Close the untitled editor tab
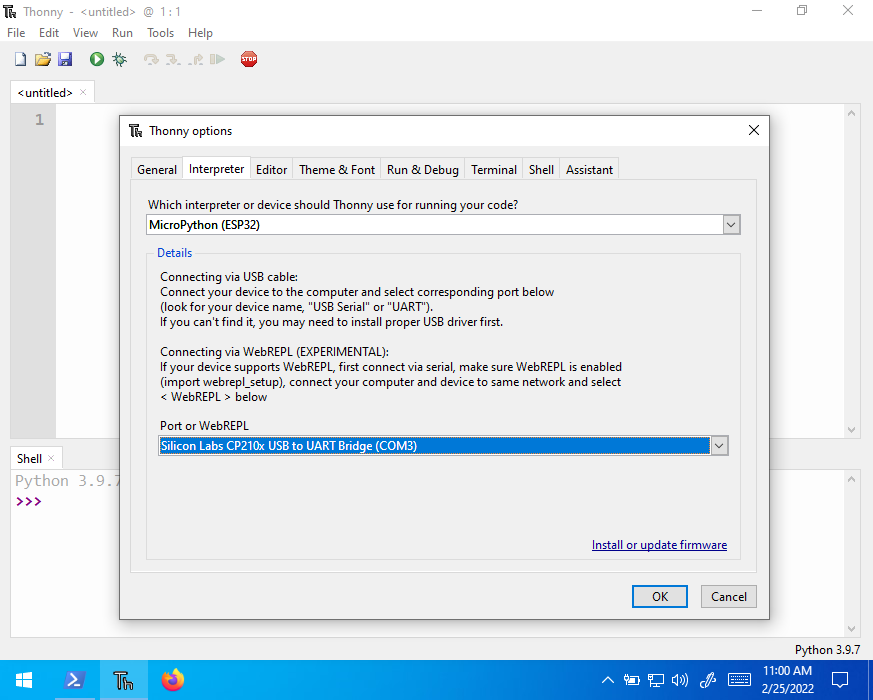 tap(83, 92)
